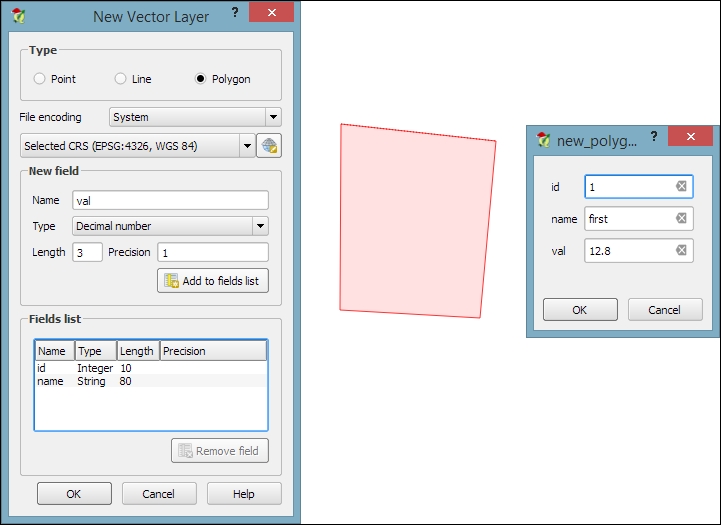Clear the id field value with its X icon
721x525 pixels.
pyautogui.click(x=681, y=186)
